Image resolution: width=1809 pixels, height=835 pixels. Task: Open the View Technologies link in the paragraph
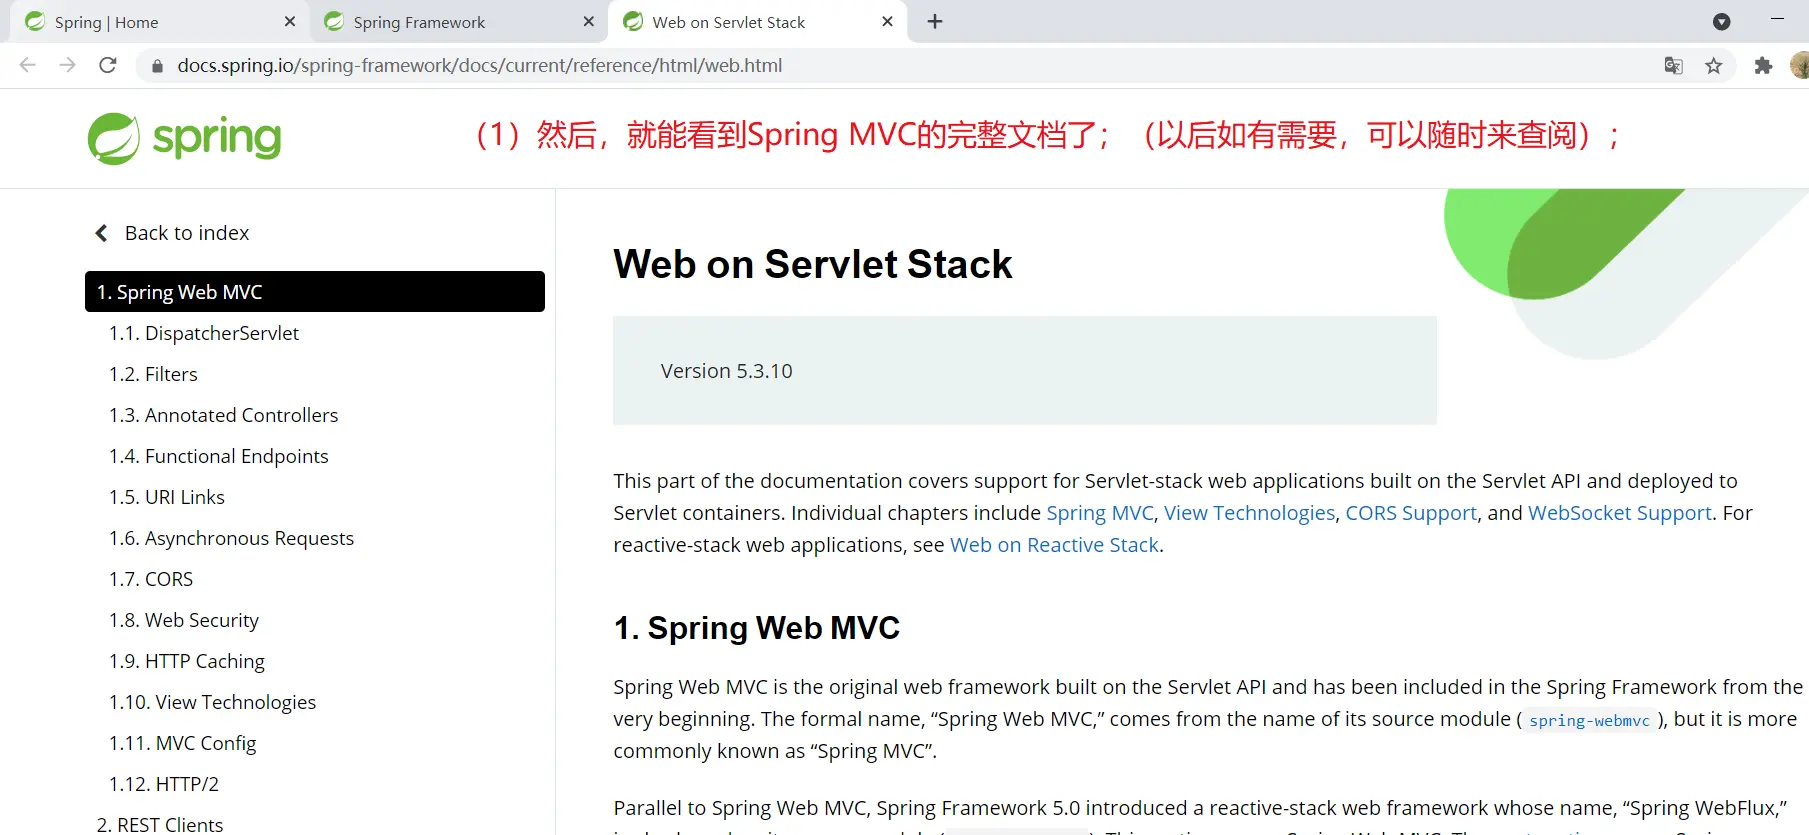pyautogui.click(x=1249, y=513)
